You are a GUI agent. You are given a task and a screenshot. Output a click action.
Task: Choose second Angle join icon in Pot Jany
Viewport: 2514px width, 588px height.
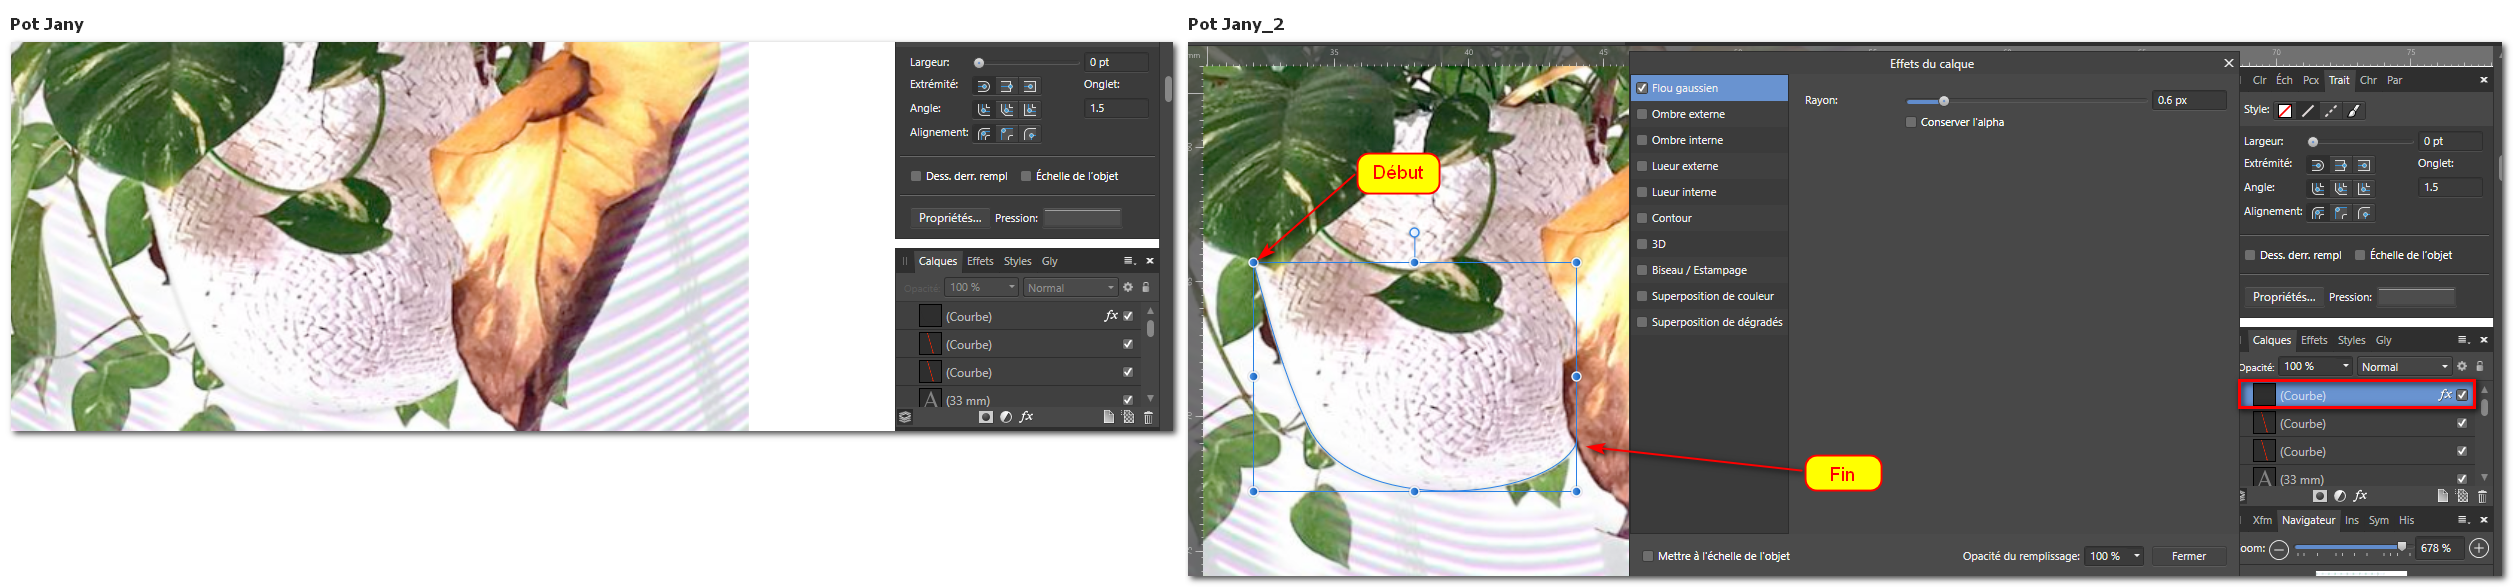(1007, 109)
